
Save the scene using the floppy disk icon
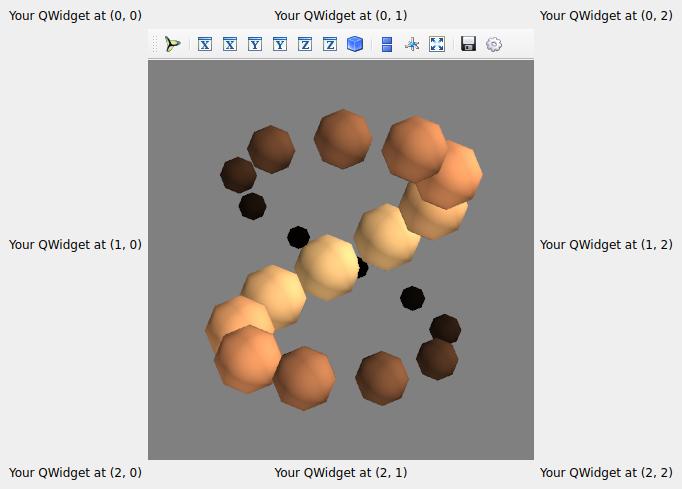(x=468, y=44)
